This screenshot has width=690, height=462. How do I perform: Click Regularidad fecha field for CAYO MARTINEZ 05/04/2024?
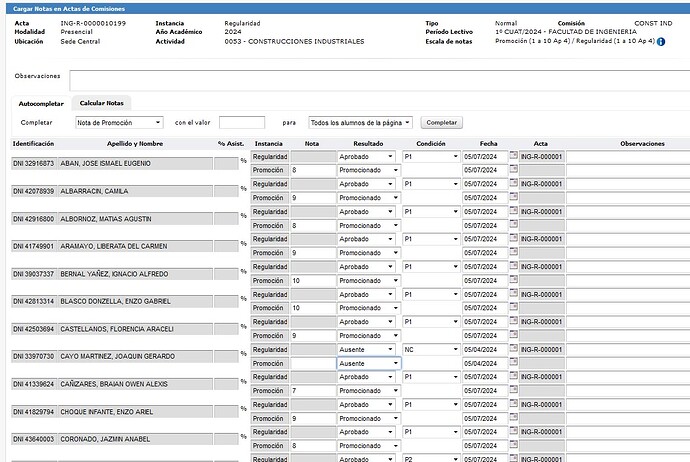click(485, 349)
